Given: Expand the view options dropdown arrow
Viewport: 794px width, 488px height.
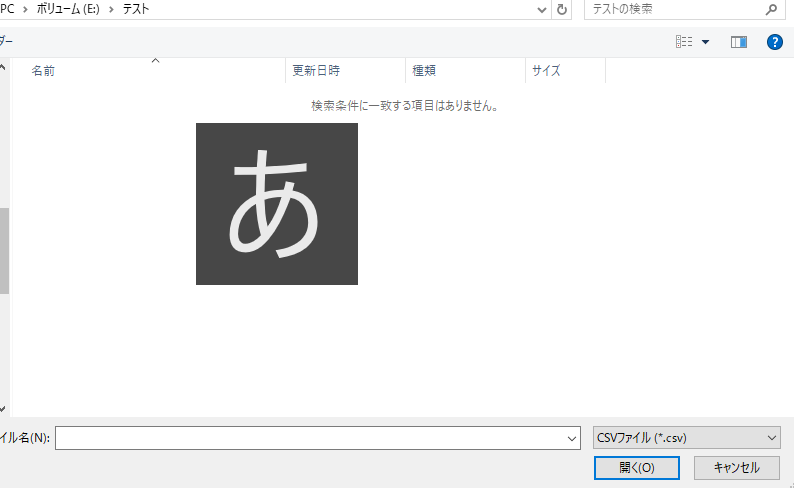Looking at the screenshot, I should coord(705,42).
